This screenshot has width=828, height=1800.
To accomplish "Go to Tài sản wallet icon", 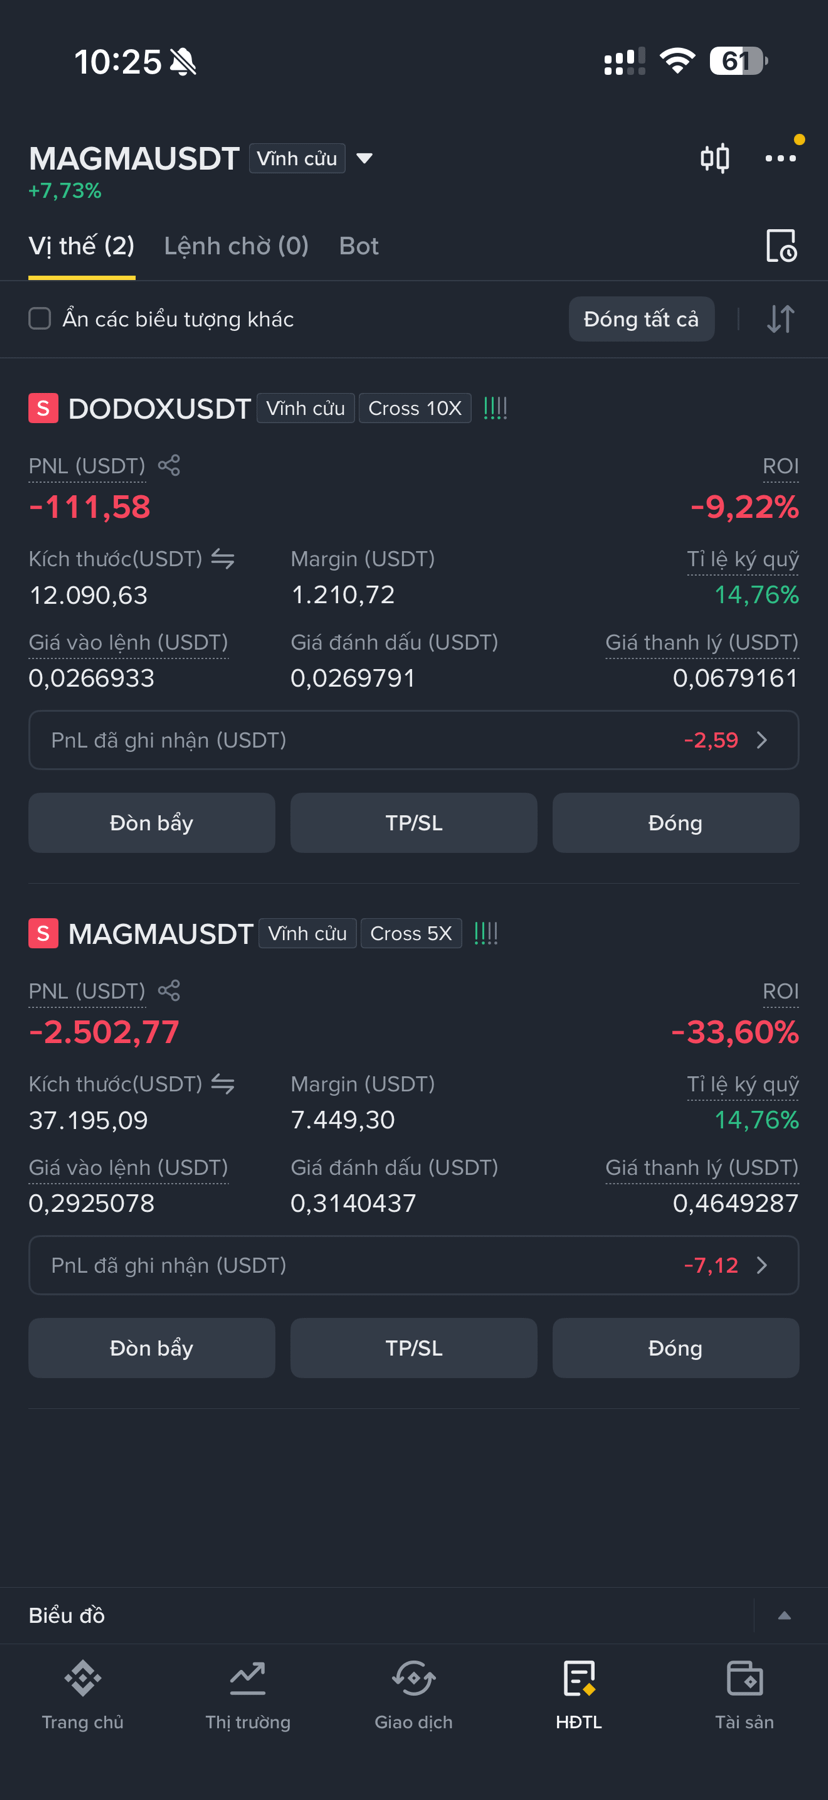I will 745,1694.
